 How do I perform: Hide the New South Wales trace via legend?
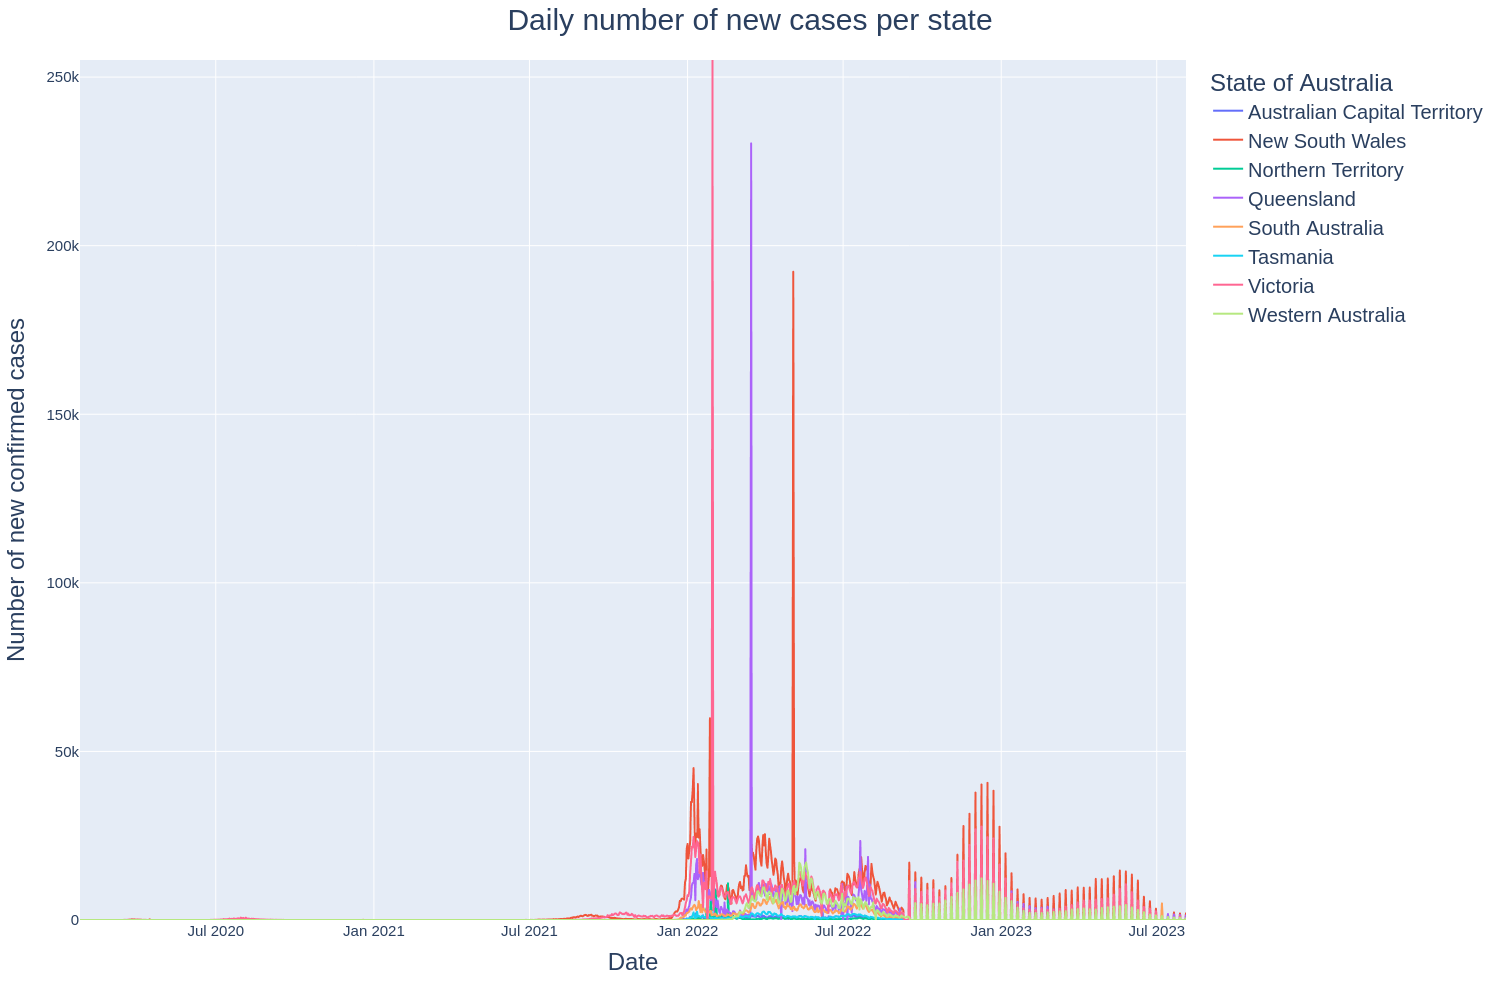point(1326,141)
